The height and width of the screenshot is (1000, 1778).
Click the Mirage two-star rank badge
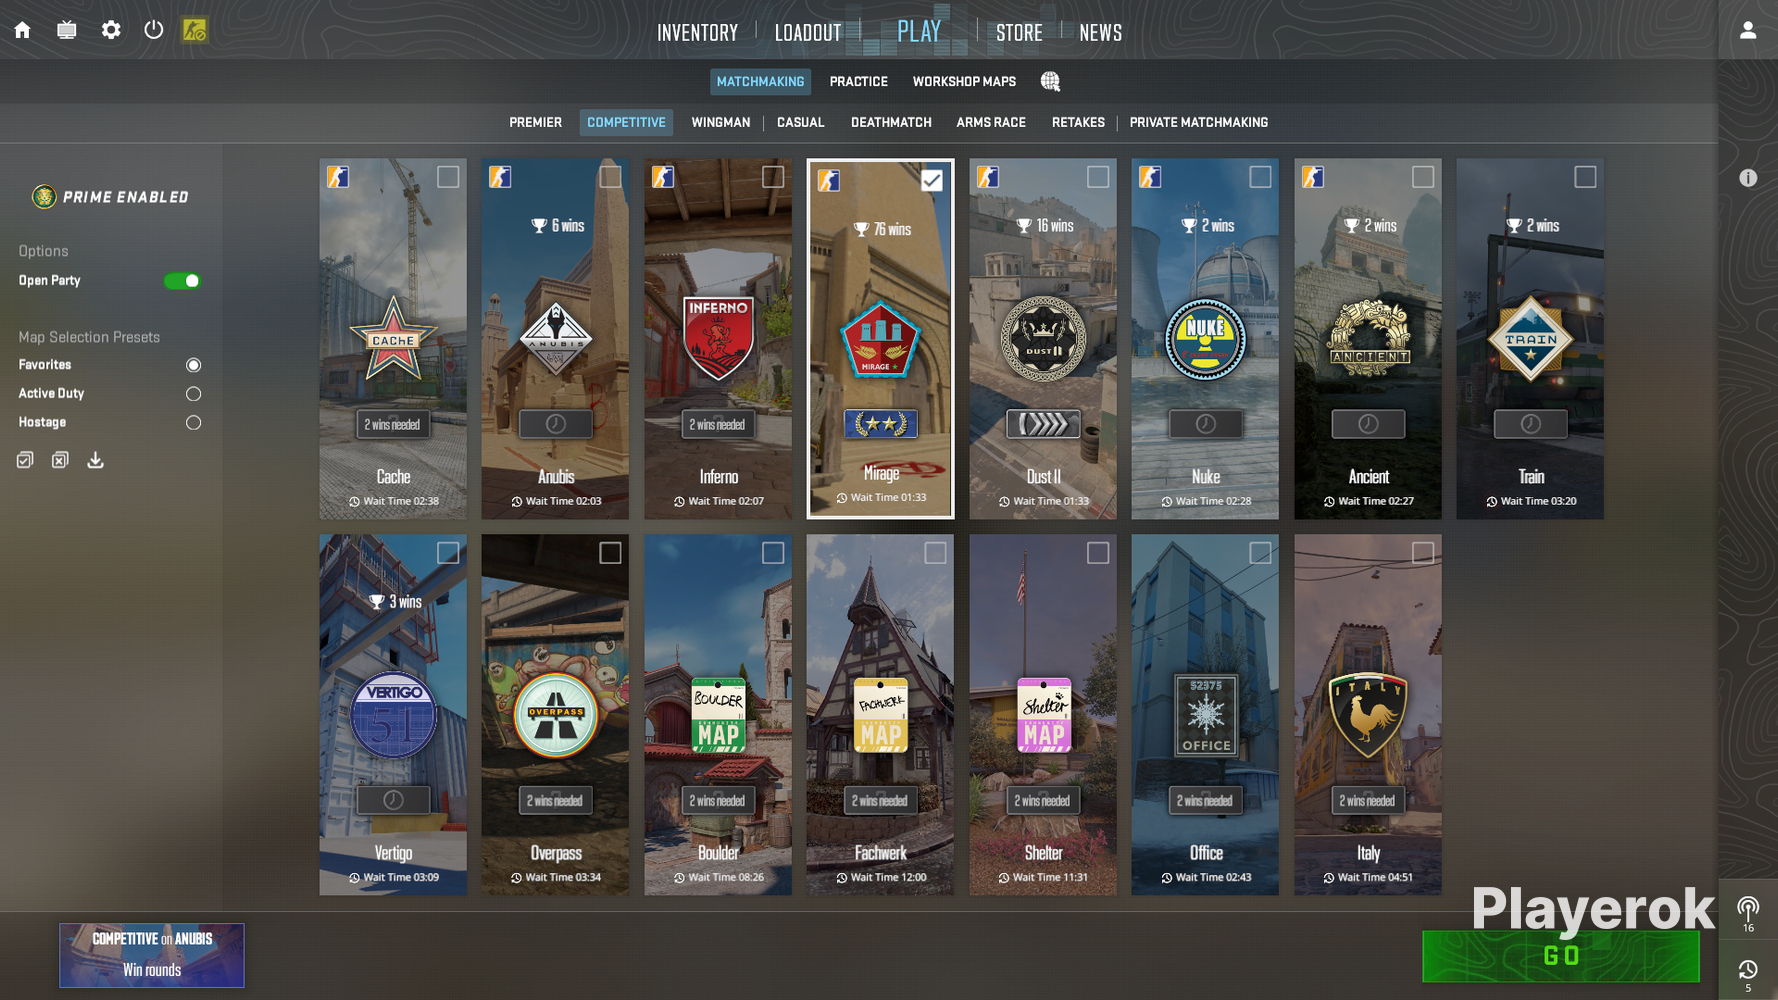(881, 423)
